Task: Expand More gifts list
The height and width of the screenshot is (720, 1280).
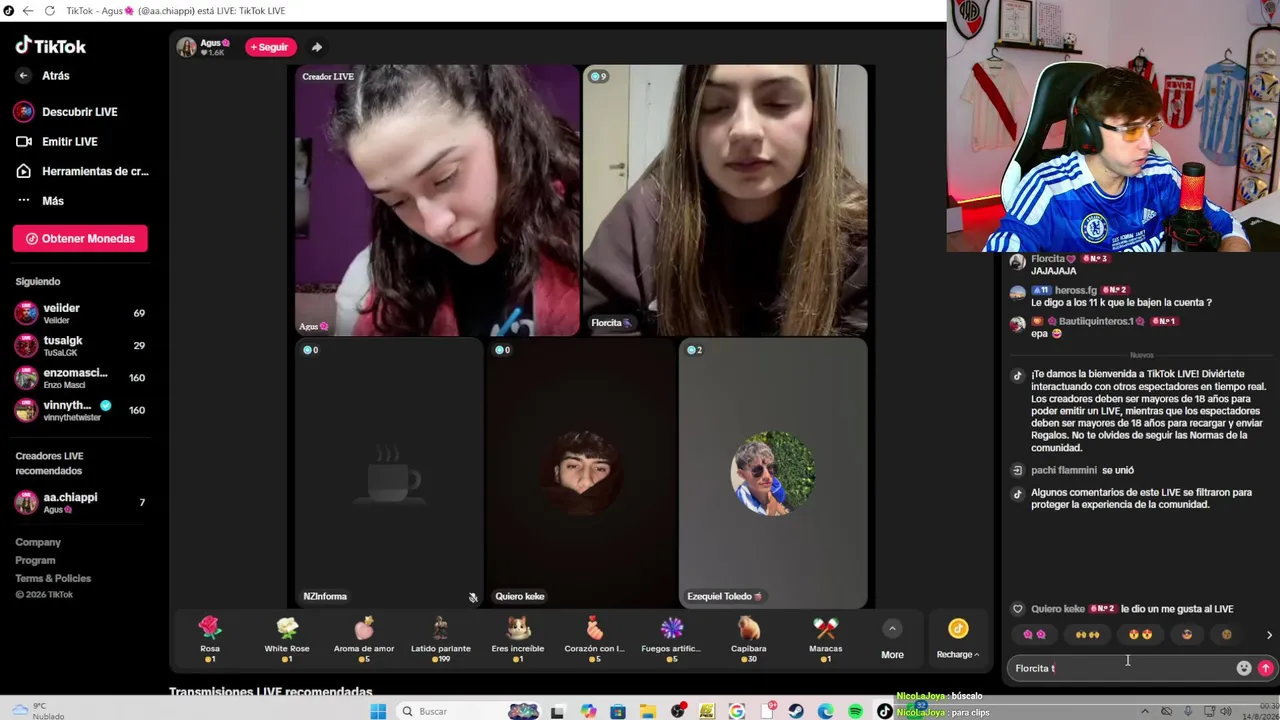Action: click(892, 639)
